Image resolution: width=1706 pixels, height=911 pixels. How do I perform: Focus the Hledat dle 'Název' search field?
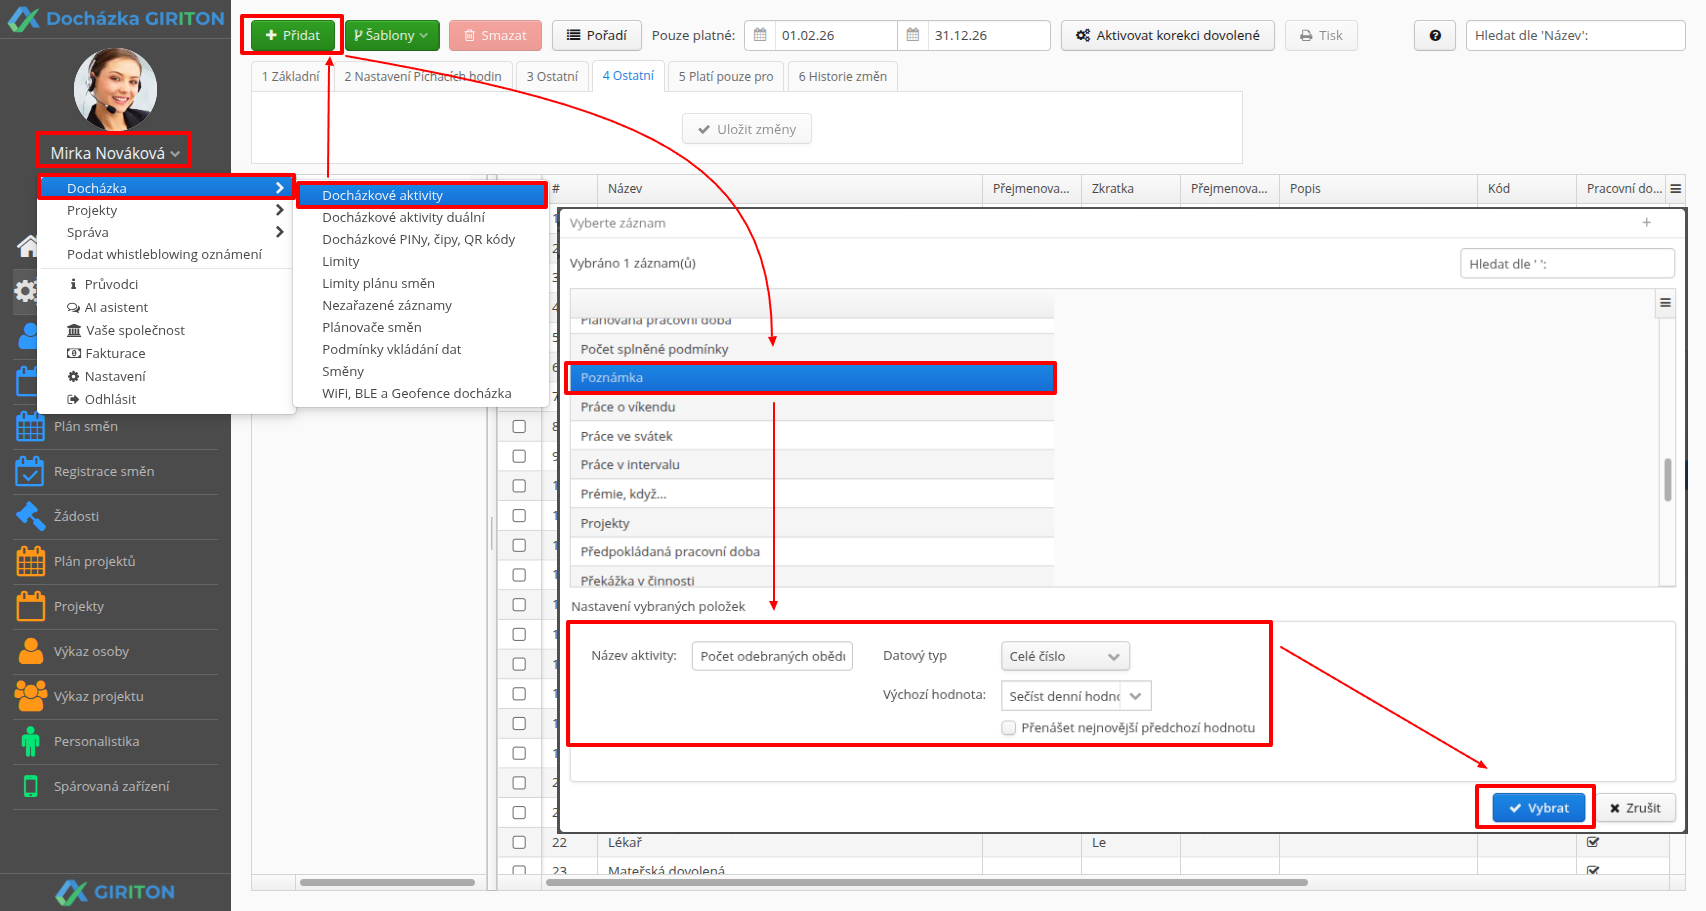pyautogui.click(x=1575, y=35)
